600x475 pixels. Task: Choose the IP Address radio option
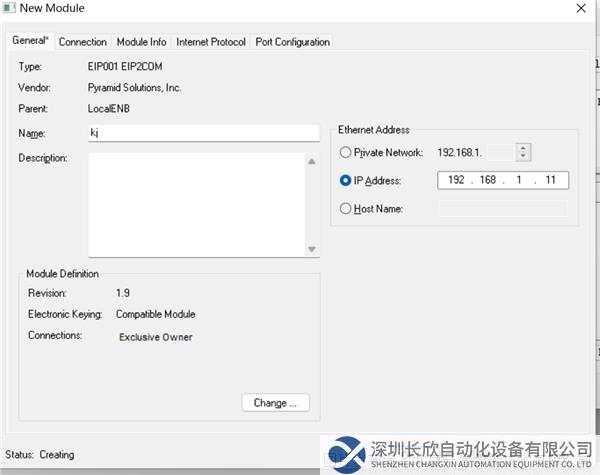coord(346,181)
